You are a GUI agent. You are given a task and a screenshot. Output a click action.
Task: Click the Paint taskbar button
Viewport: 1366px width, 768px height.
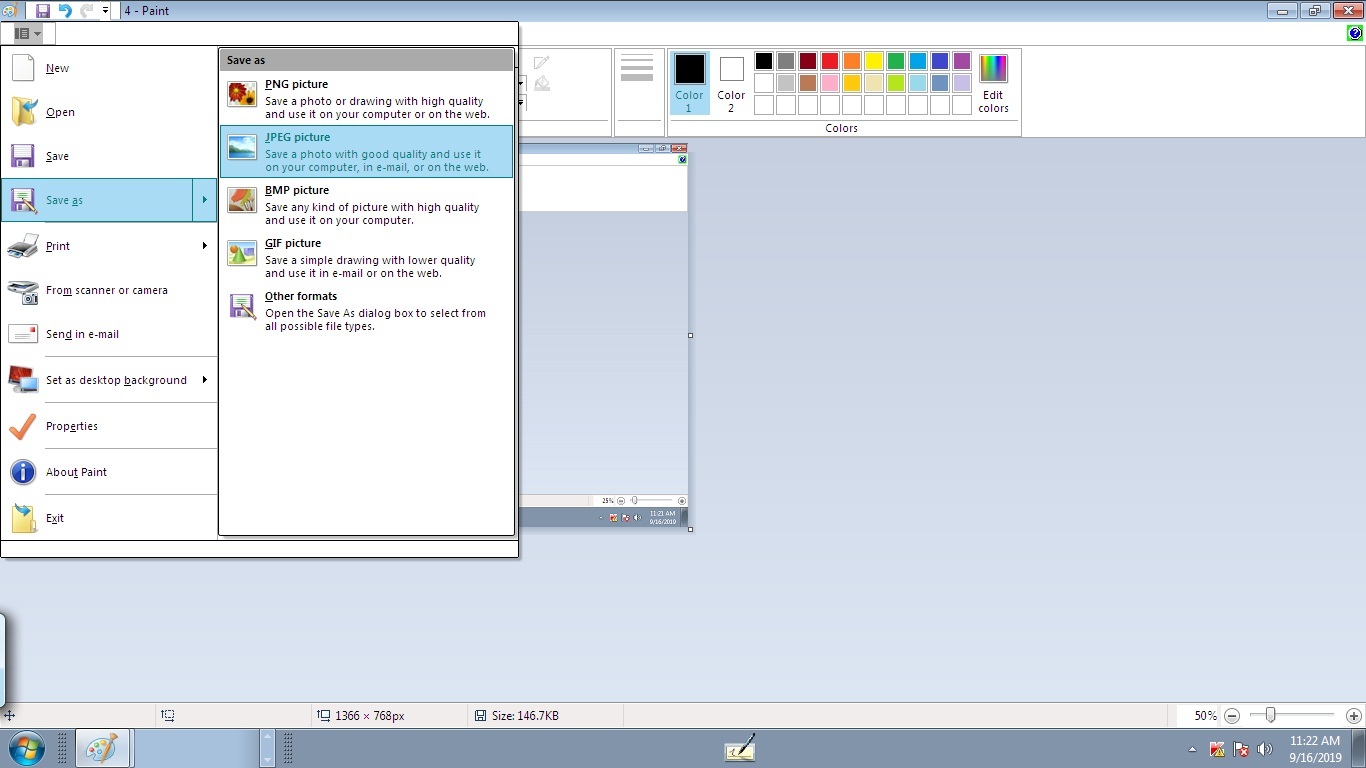click(101, 748)
